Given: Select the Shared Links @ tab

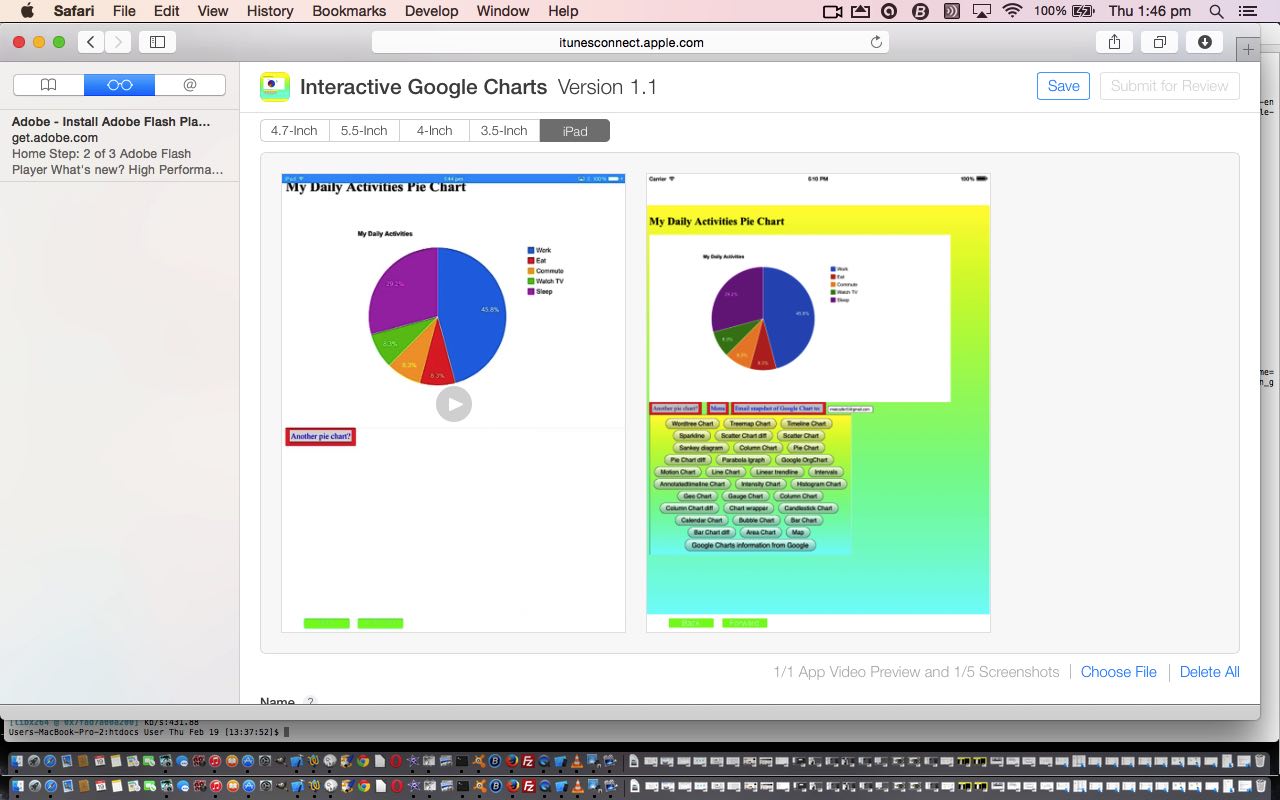Looking at the screenshot, I should pos(190,85).
